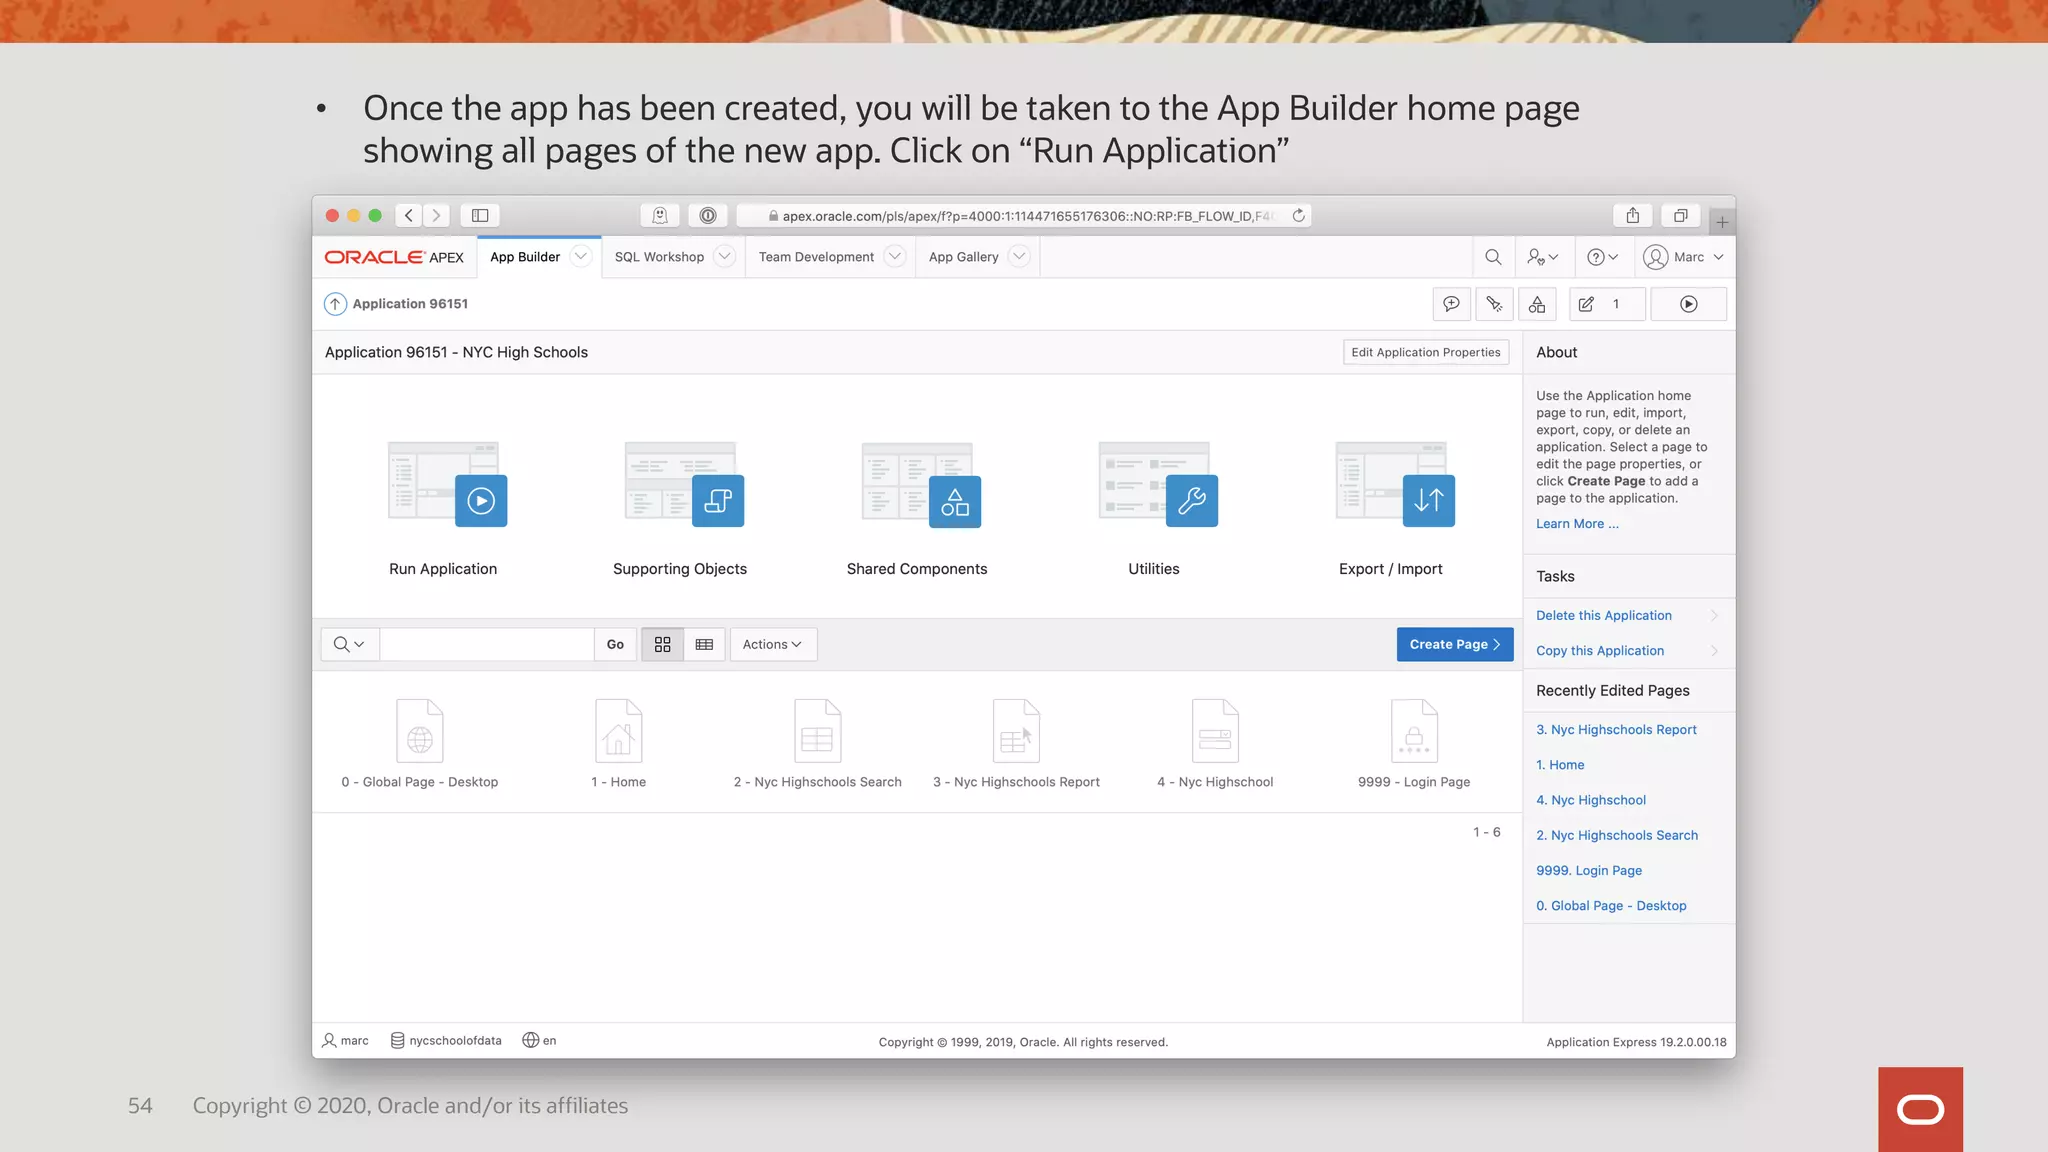Click into the page search field
The height and width of the screenshot is (1152, 2048).
486,645
